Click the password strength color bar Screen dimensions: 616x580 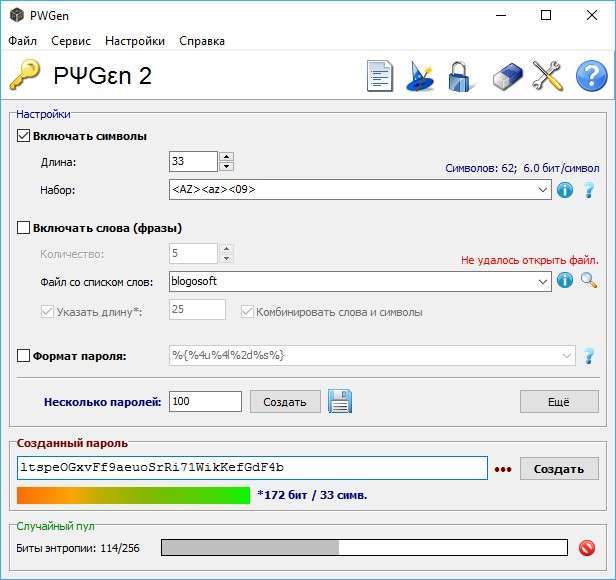pyautogui.click(x=134, y=496)
